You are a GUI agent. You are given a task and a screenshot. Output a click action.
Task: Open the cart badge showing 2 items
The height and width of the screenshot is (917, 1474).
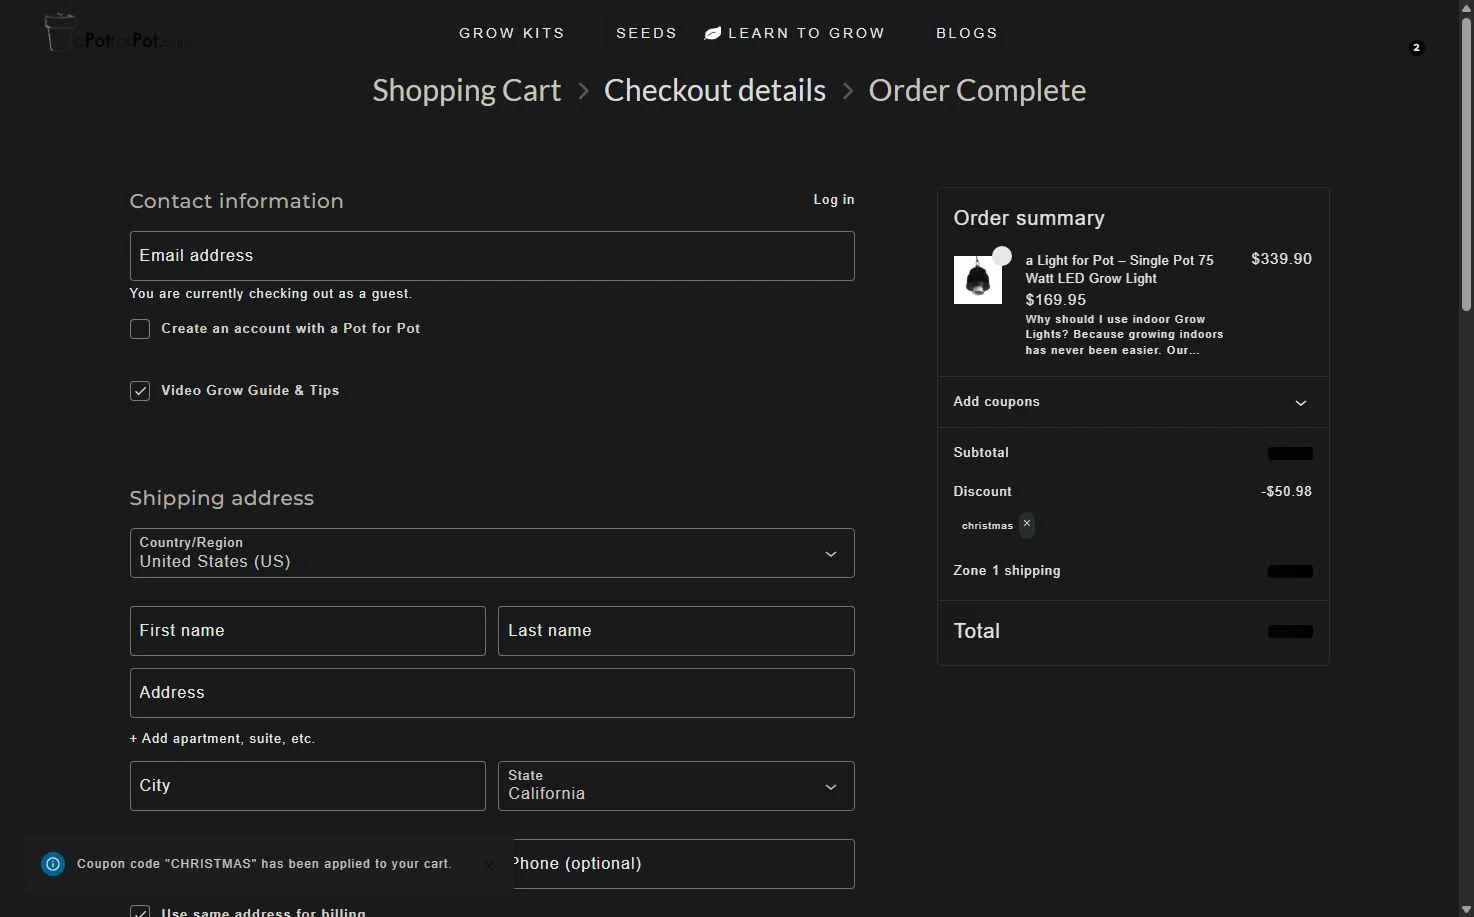pos(1416,47)
